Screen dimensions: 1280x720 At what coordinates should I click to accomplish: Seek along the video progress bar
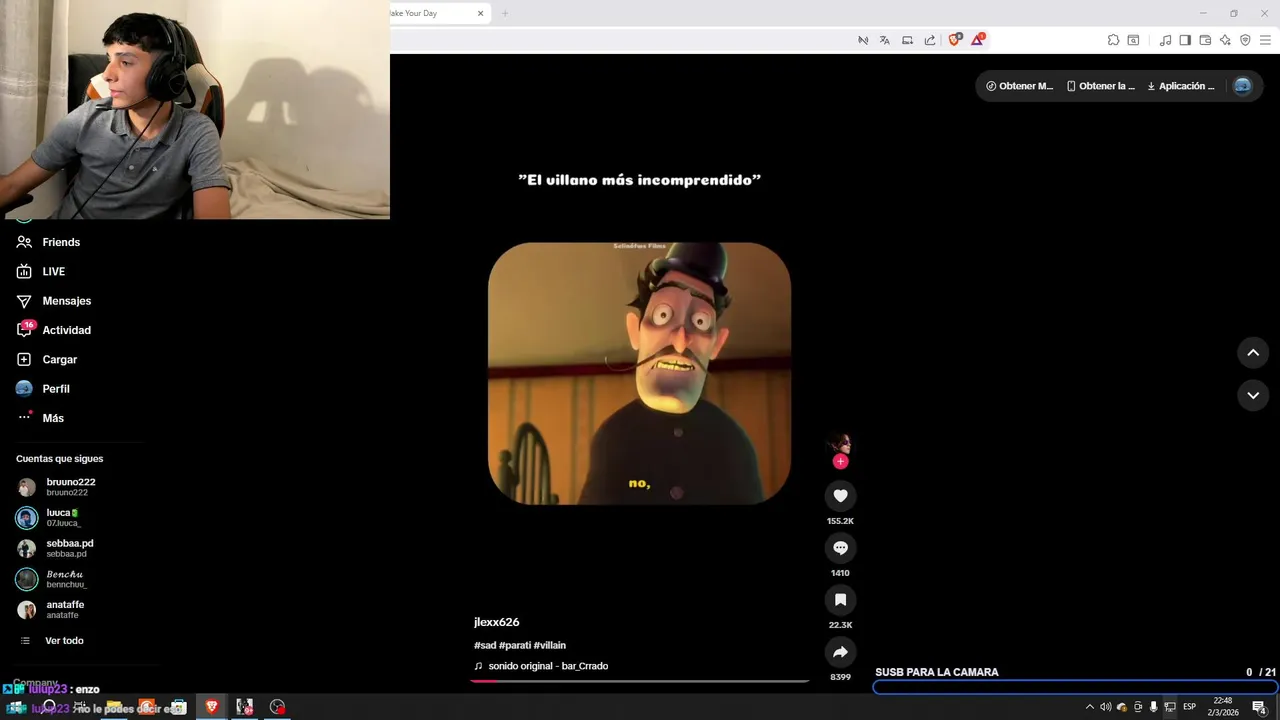point(640,681)
